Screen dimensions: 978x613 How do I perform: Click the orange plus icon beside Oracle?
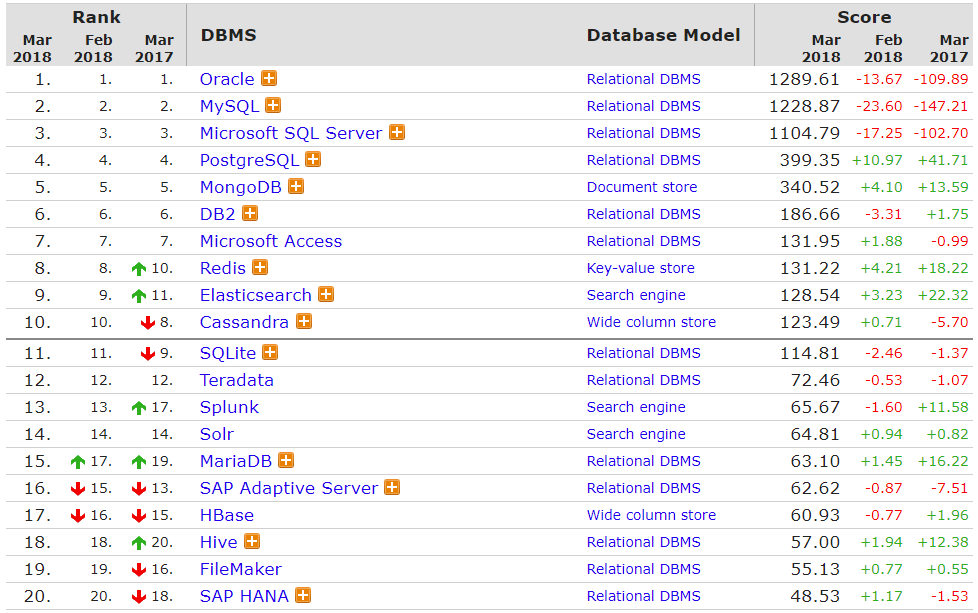269,79
